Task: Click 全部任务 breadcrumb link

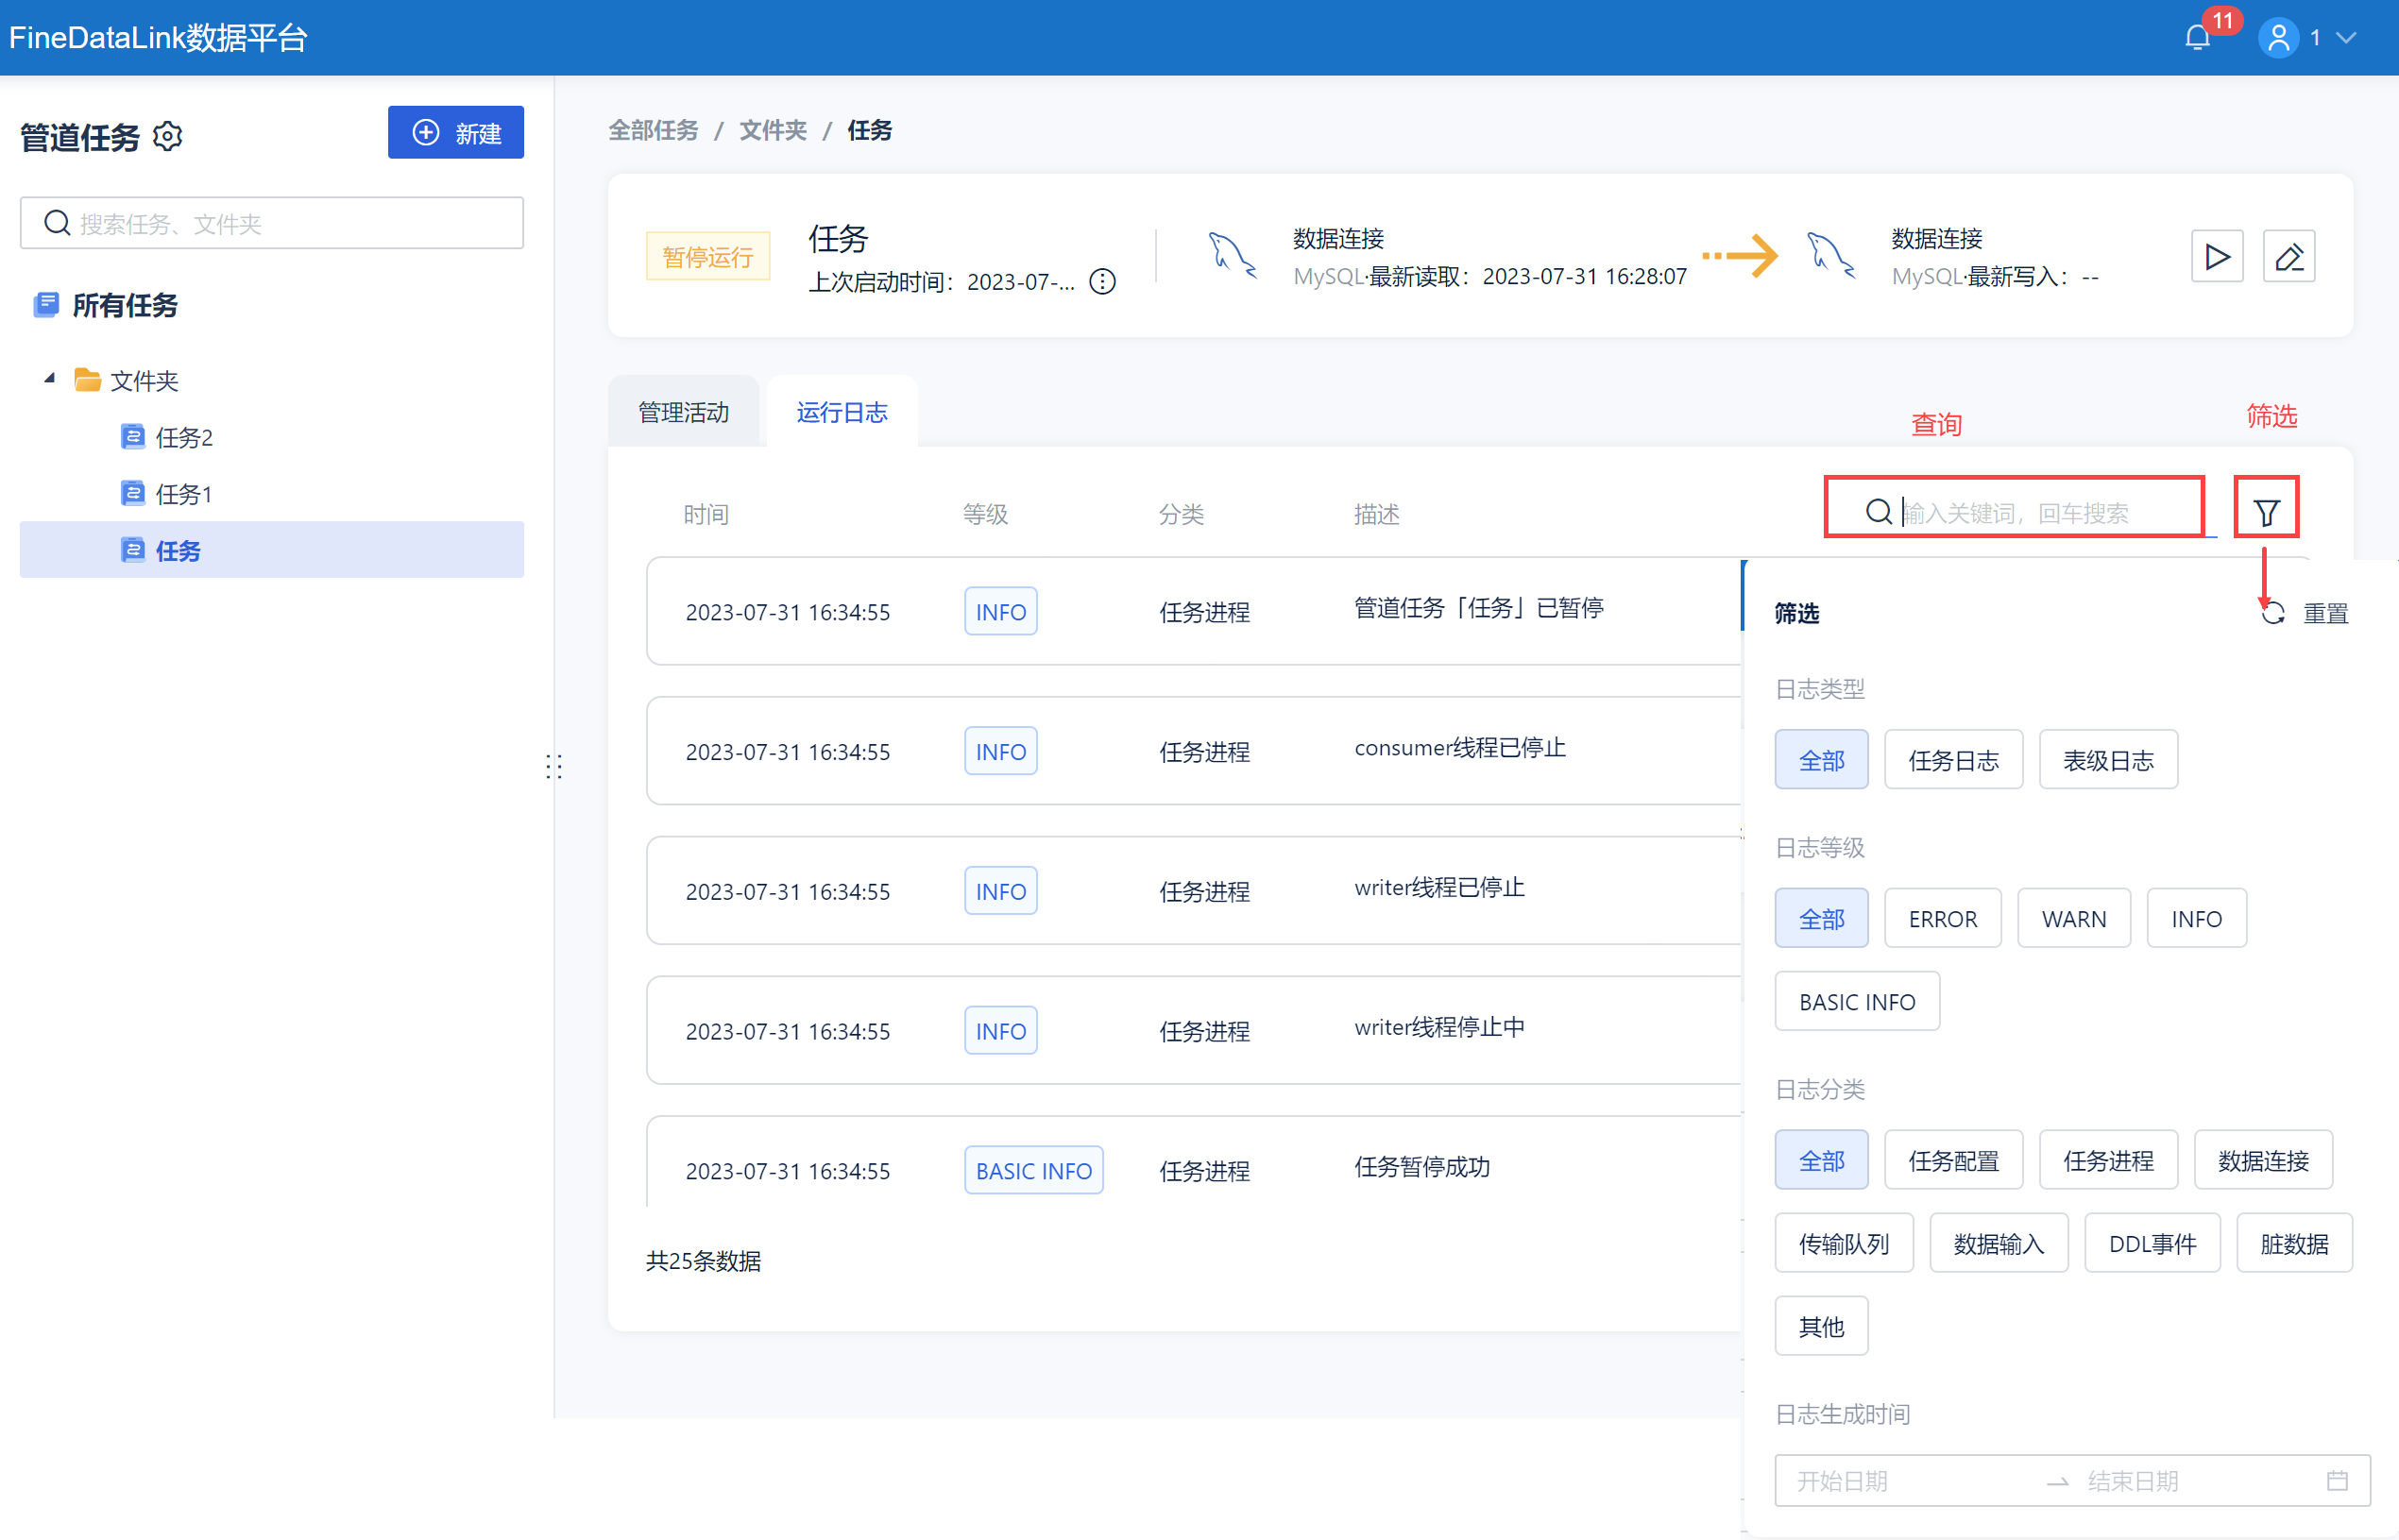Action: [x=653, y=131]
